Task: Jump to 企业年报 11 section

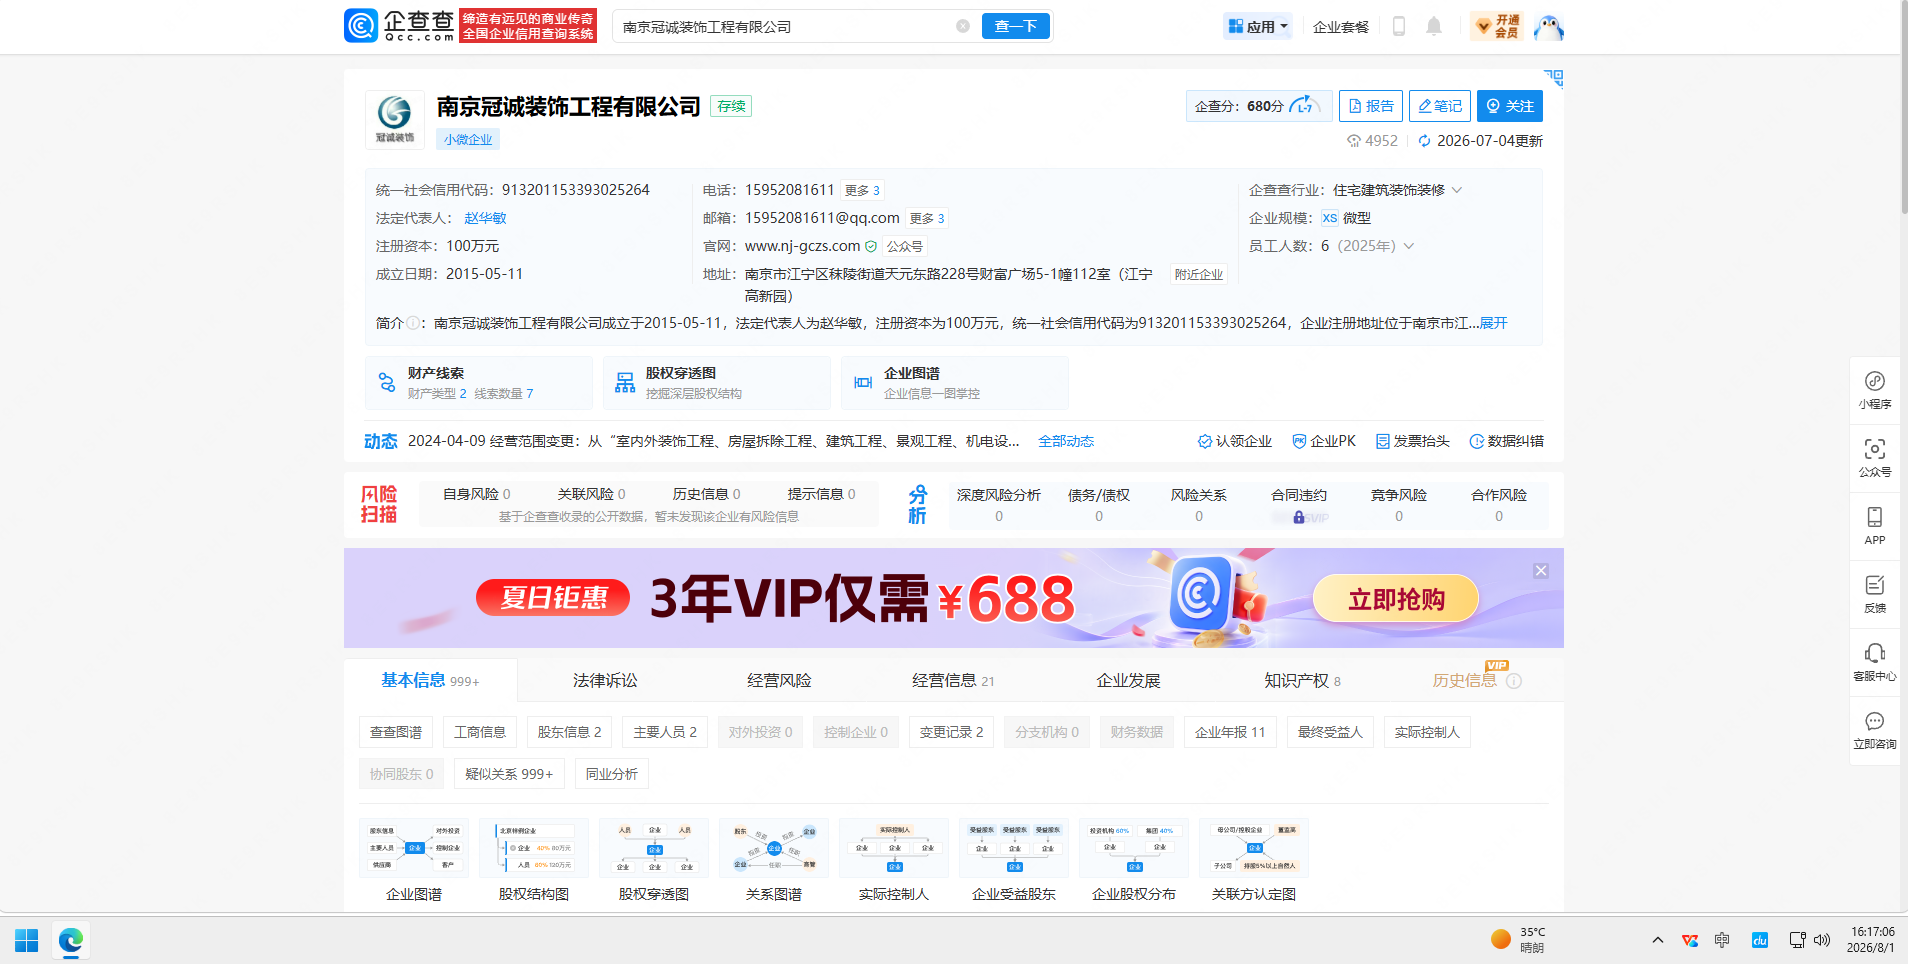Action: [x=1230, y=732]
